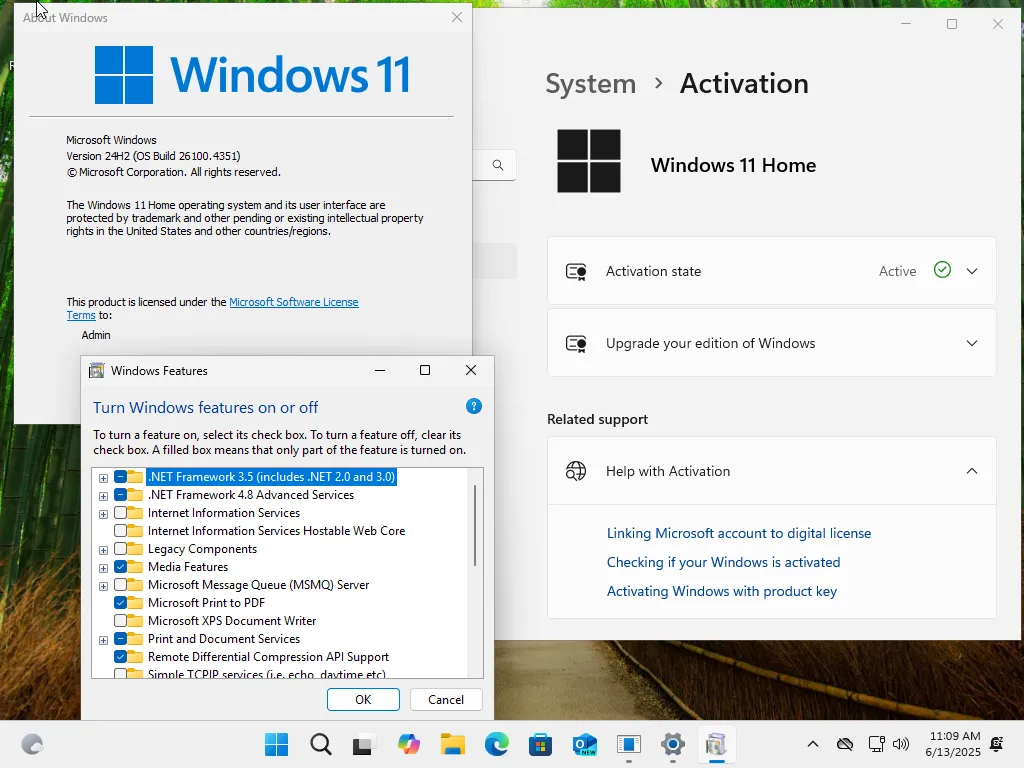Enable Microsoft XPS Document Writer checkbox

pyautogui.click(x=120, y=620)
